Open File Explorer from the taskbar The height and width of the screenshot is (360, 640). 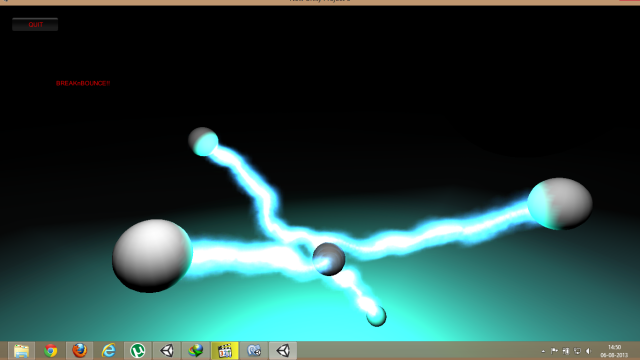pyautogui.click(x=21, y=351)
